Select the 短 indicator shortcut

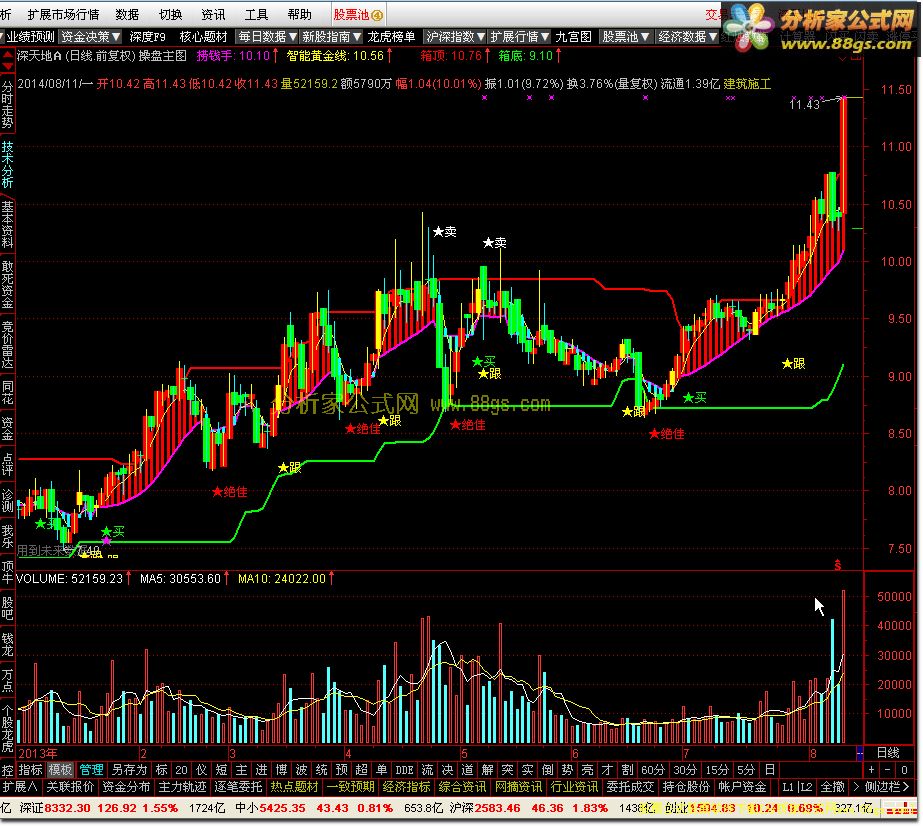tap(221, 770)
